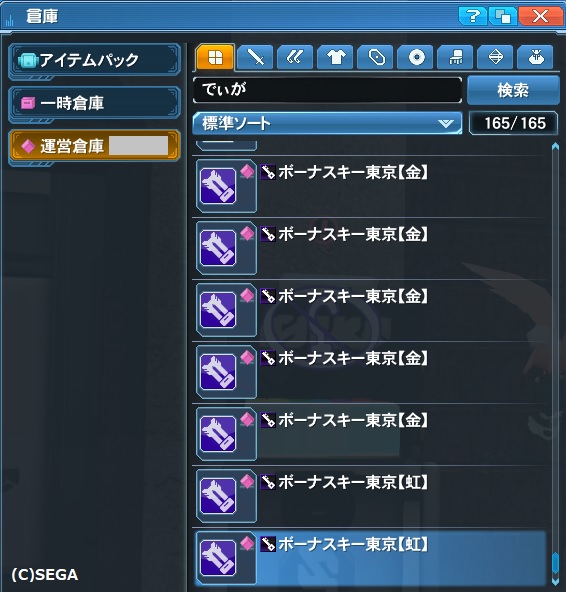Open the units filter with double-chevron icon

[295, 57]
